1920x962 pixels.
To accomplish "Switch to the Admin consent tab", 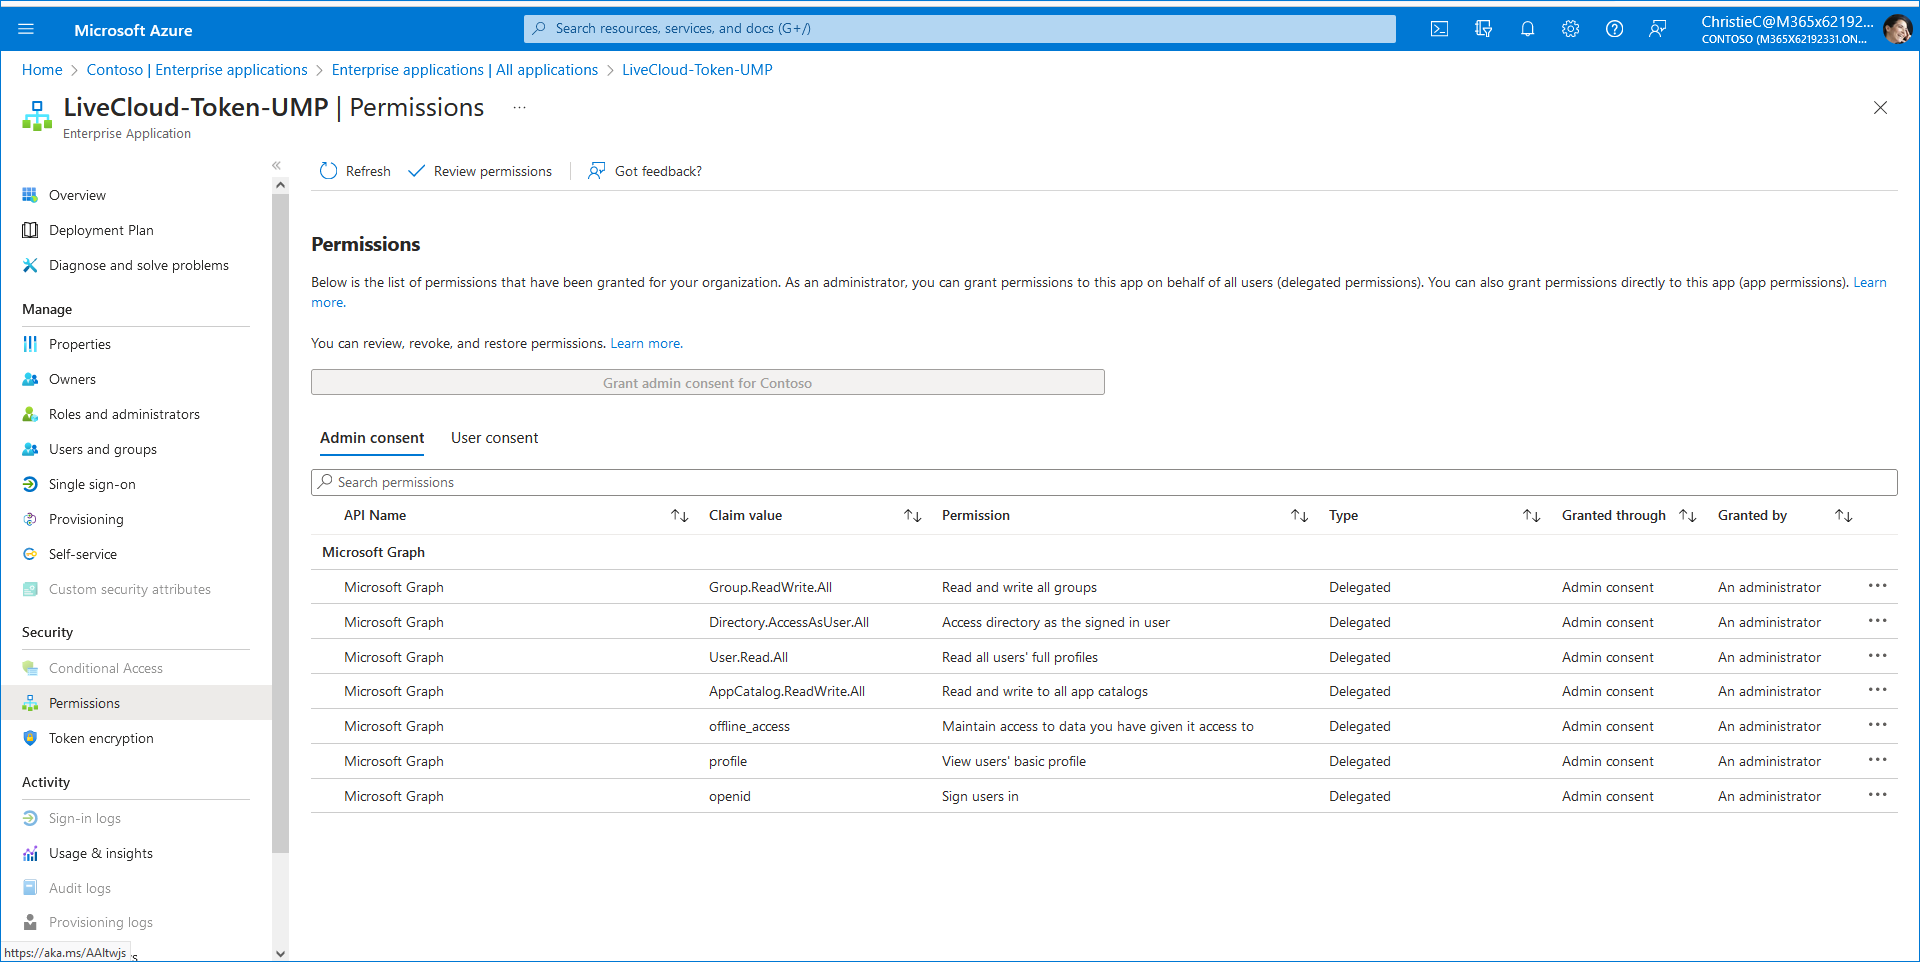I will tap(372, 438).
